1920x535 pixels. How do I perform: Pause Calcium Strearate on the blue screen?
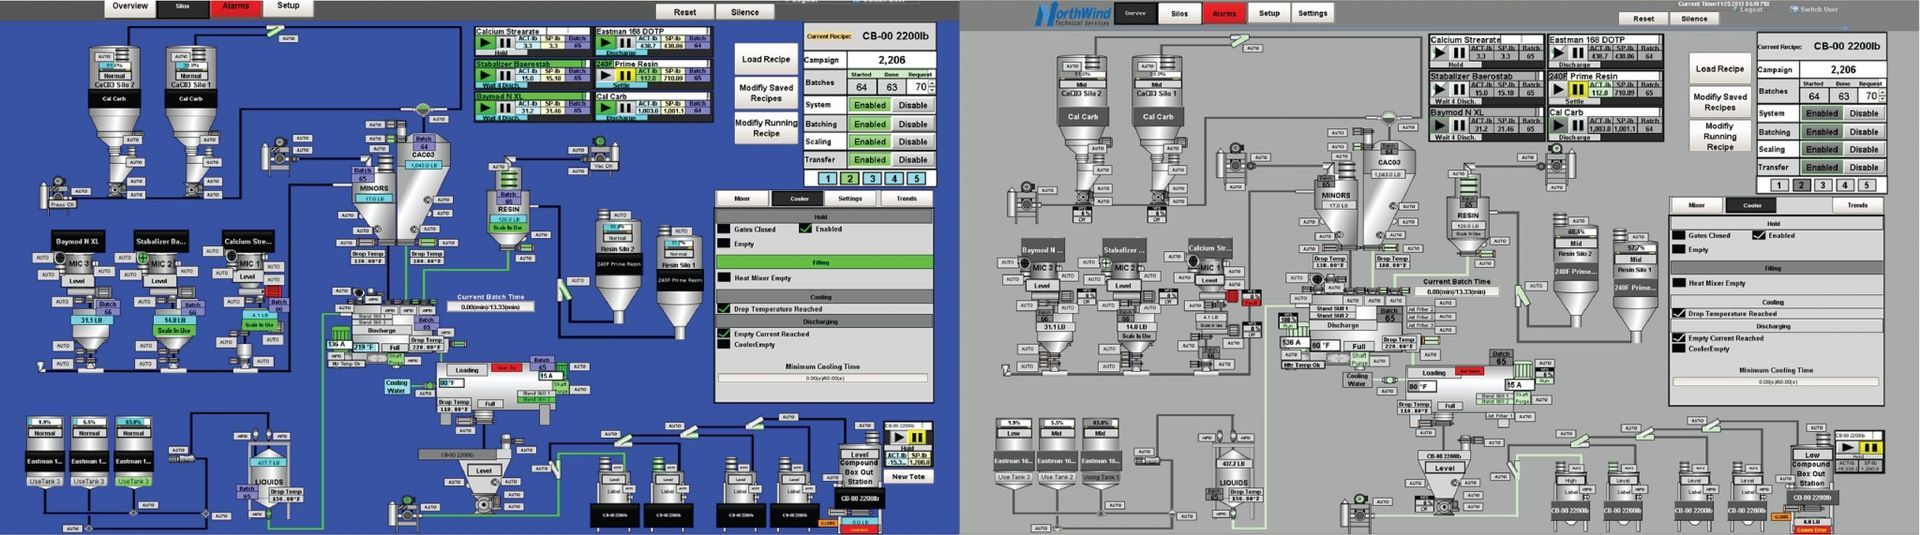(x=505, y=43)
